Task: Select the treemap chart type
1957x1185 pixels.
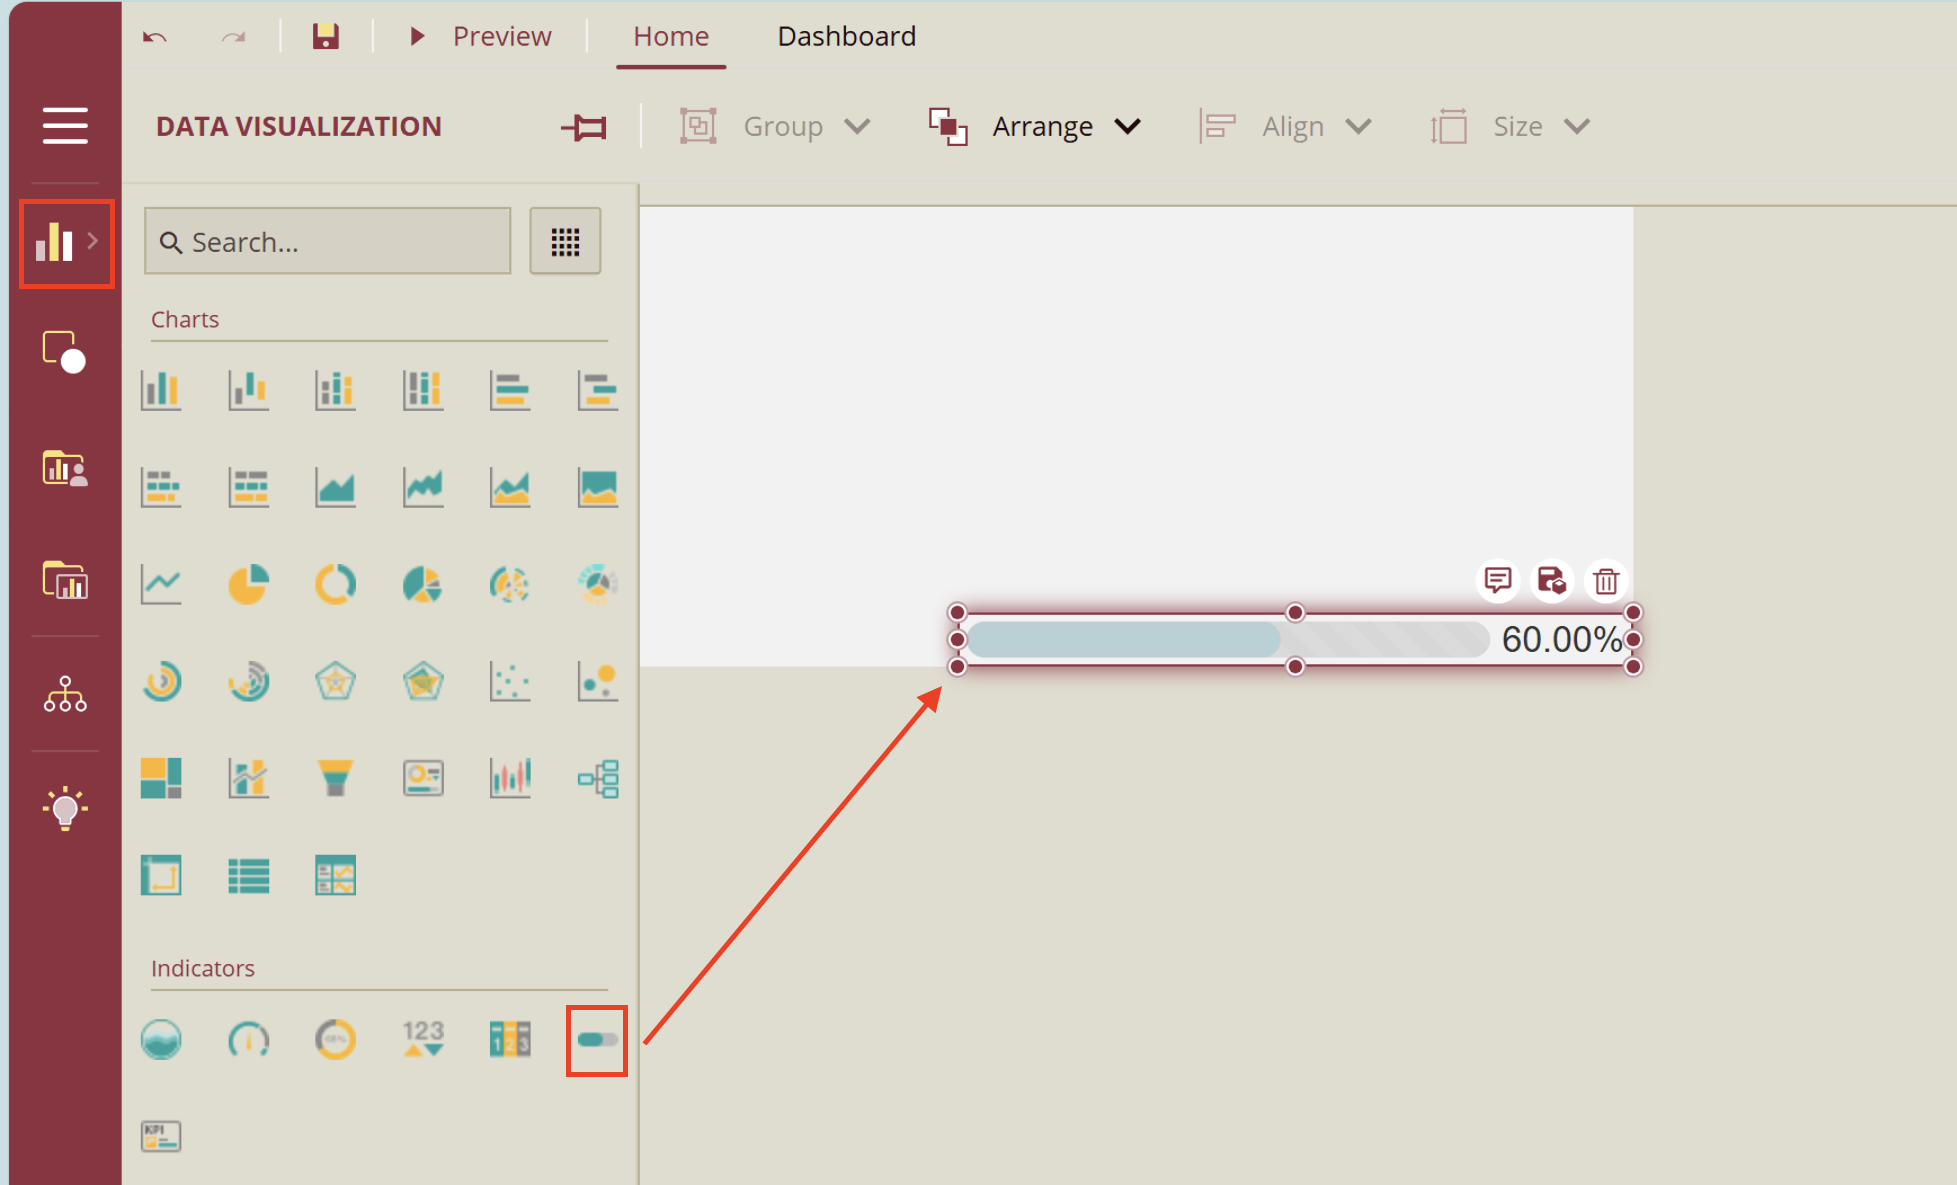Action: click(161, 777)
